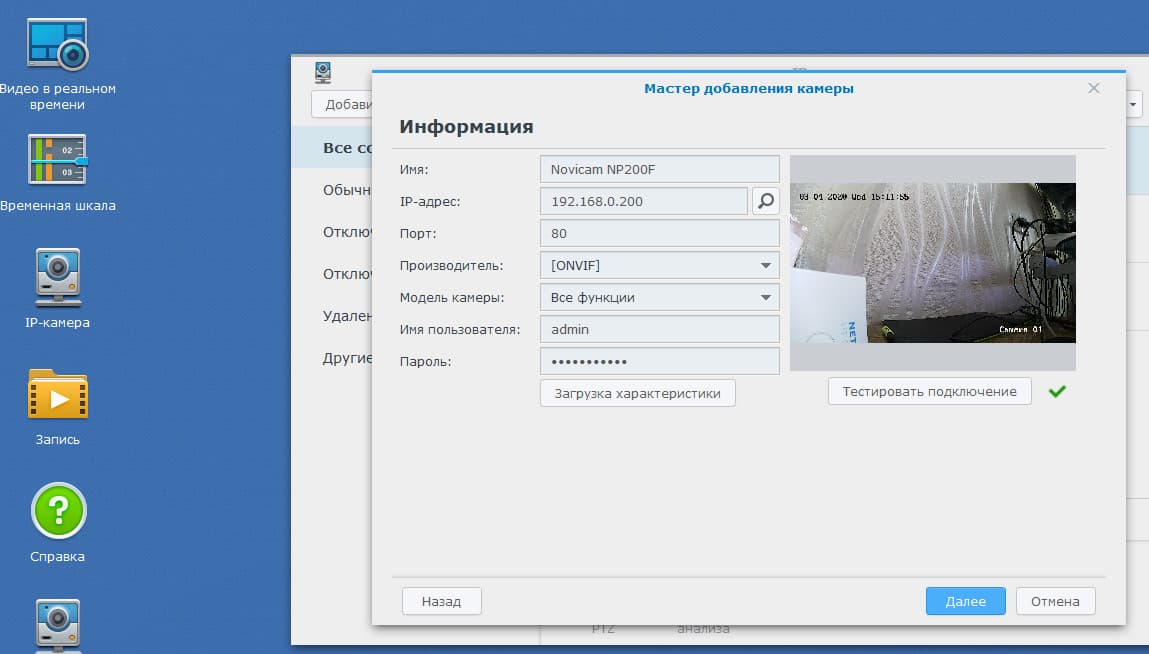Image resolution: width=1149 pixels, height=654 pixels.
Task: Close the camera add wizard dialog
Action: [1093, 88]
